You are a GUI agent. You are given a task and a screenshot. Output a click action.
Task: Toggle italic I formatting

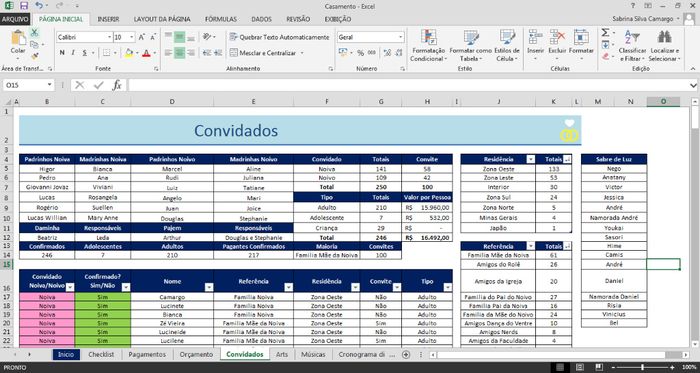pos(72,53)
